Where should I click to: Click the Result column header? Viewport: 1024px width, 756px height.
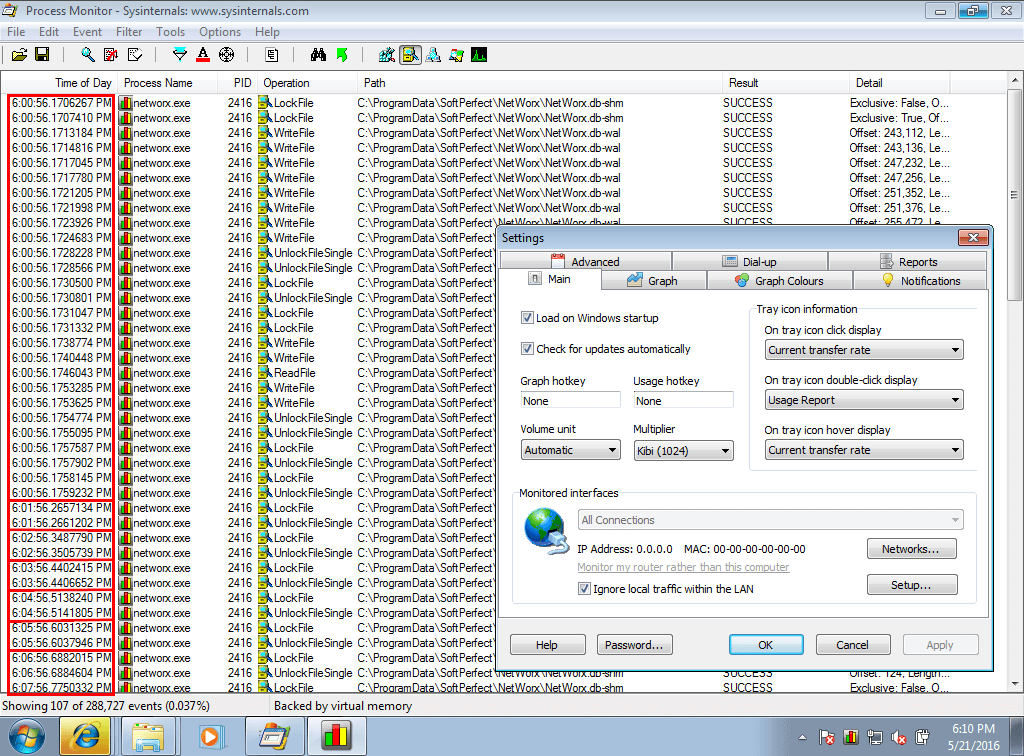coord(786,83)
